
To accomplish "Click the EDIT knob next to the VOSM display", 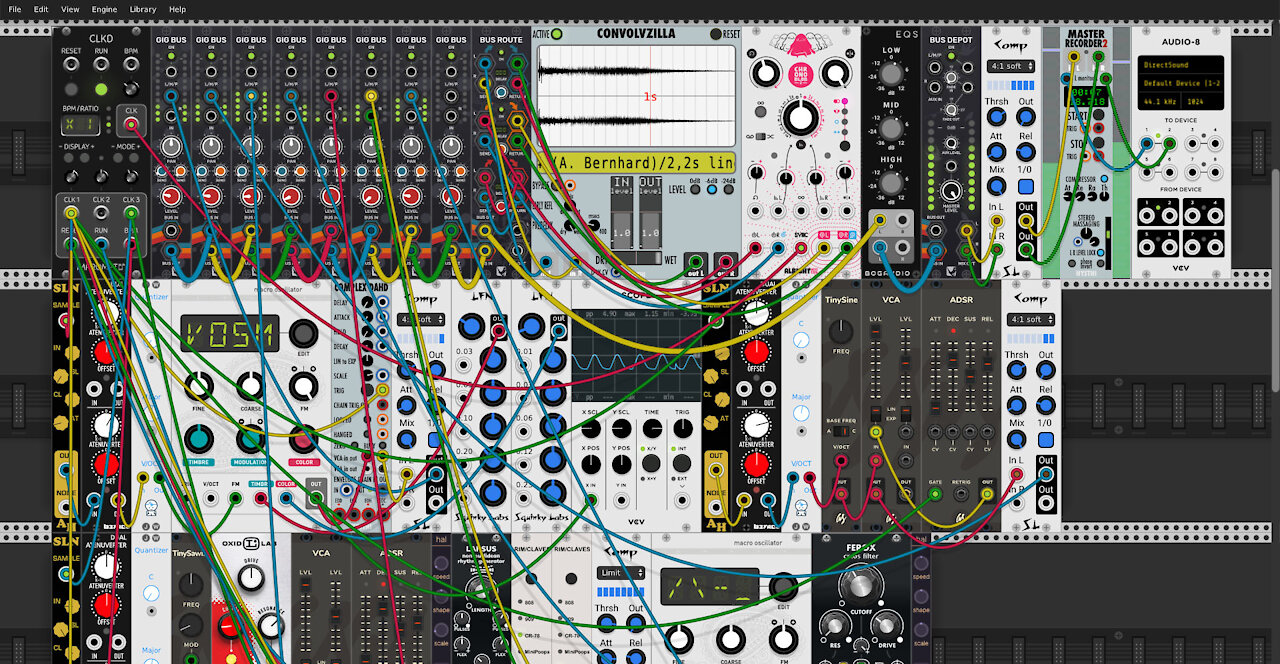I will pyautogui.click(x=303, y=335).
